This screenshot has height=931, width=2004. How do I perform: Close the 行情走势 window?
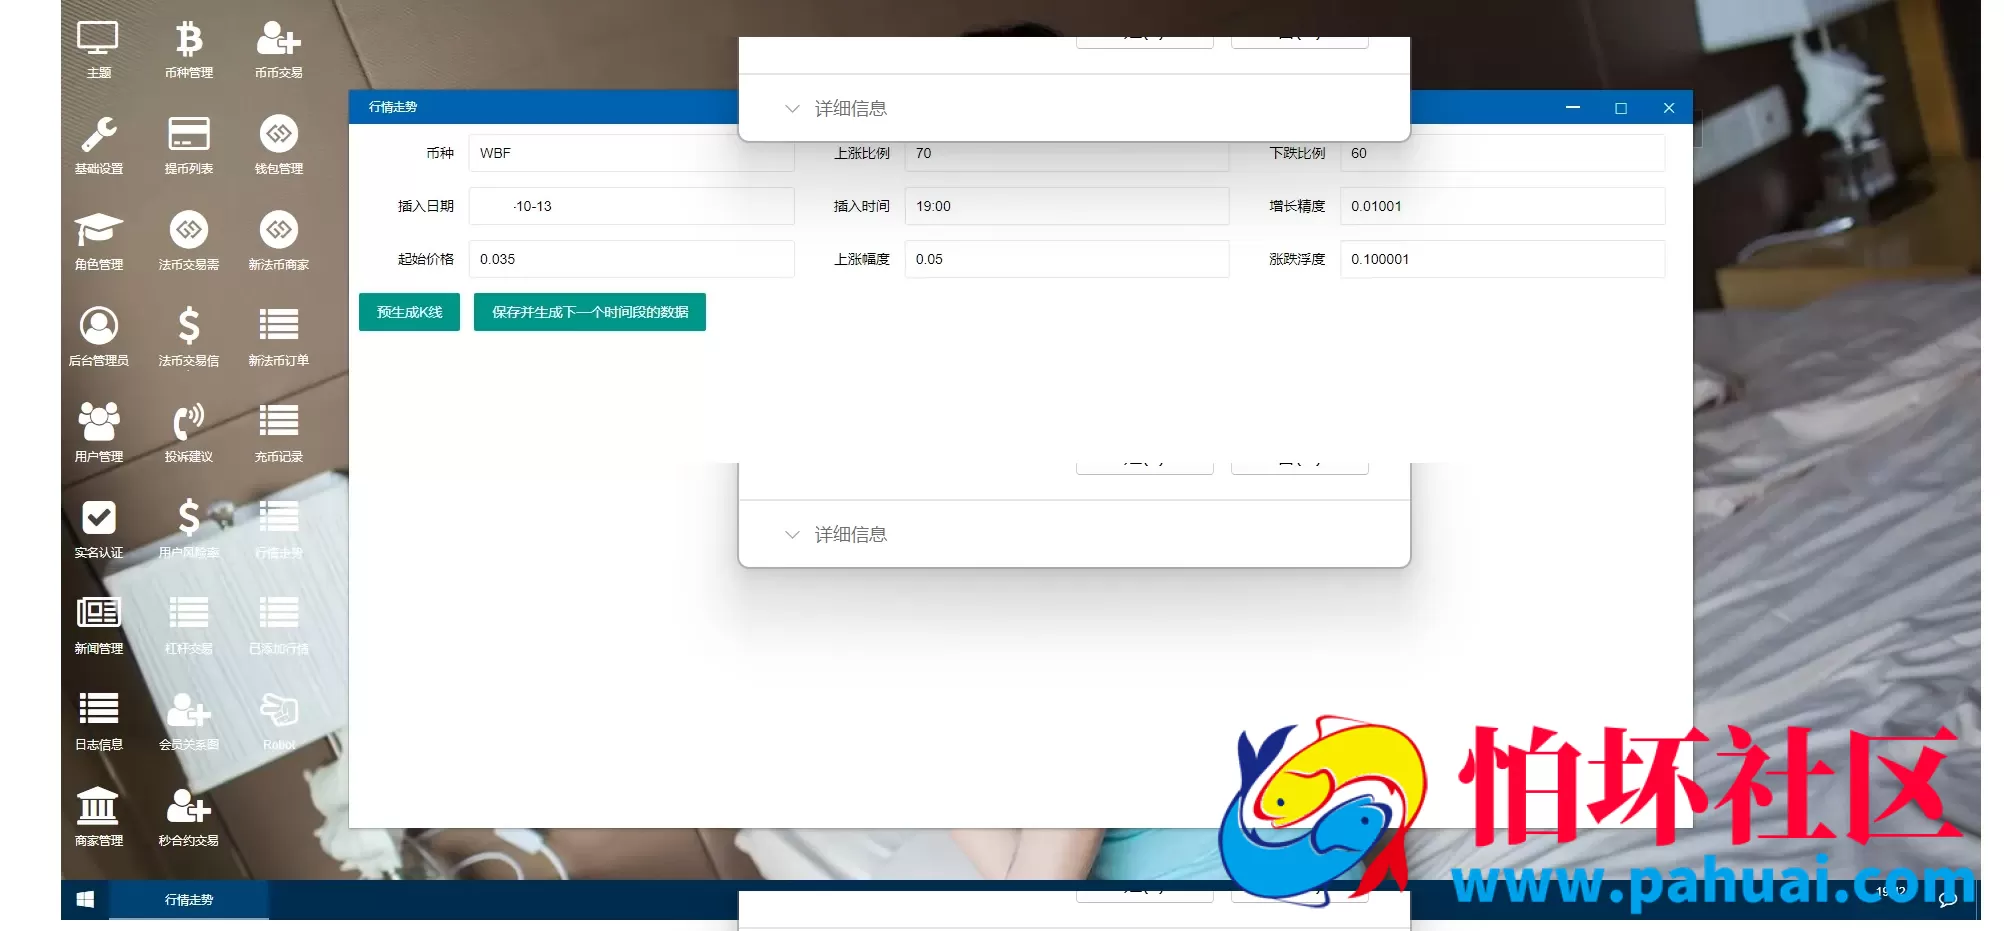[1669, 108]
